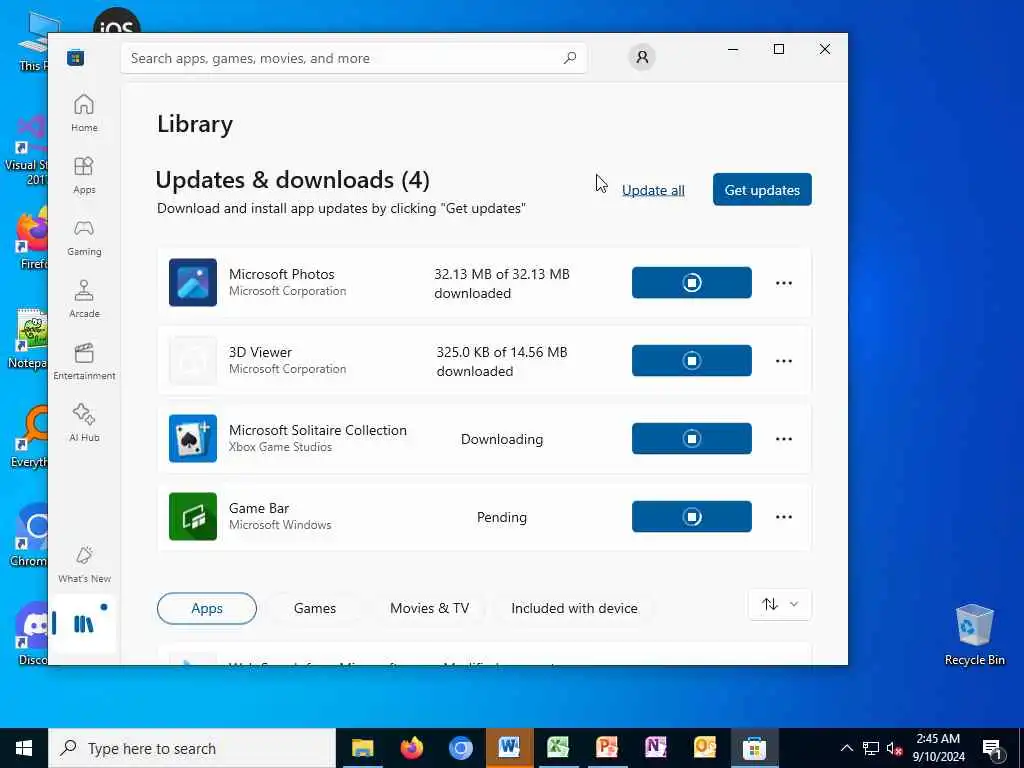1024x768 pixels.
Task: Stop the Microsoft Photos download
Action: (692, 282)
